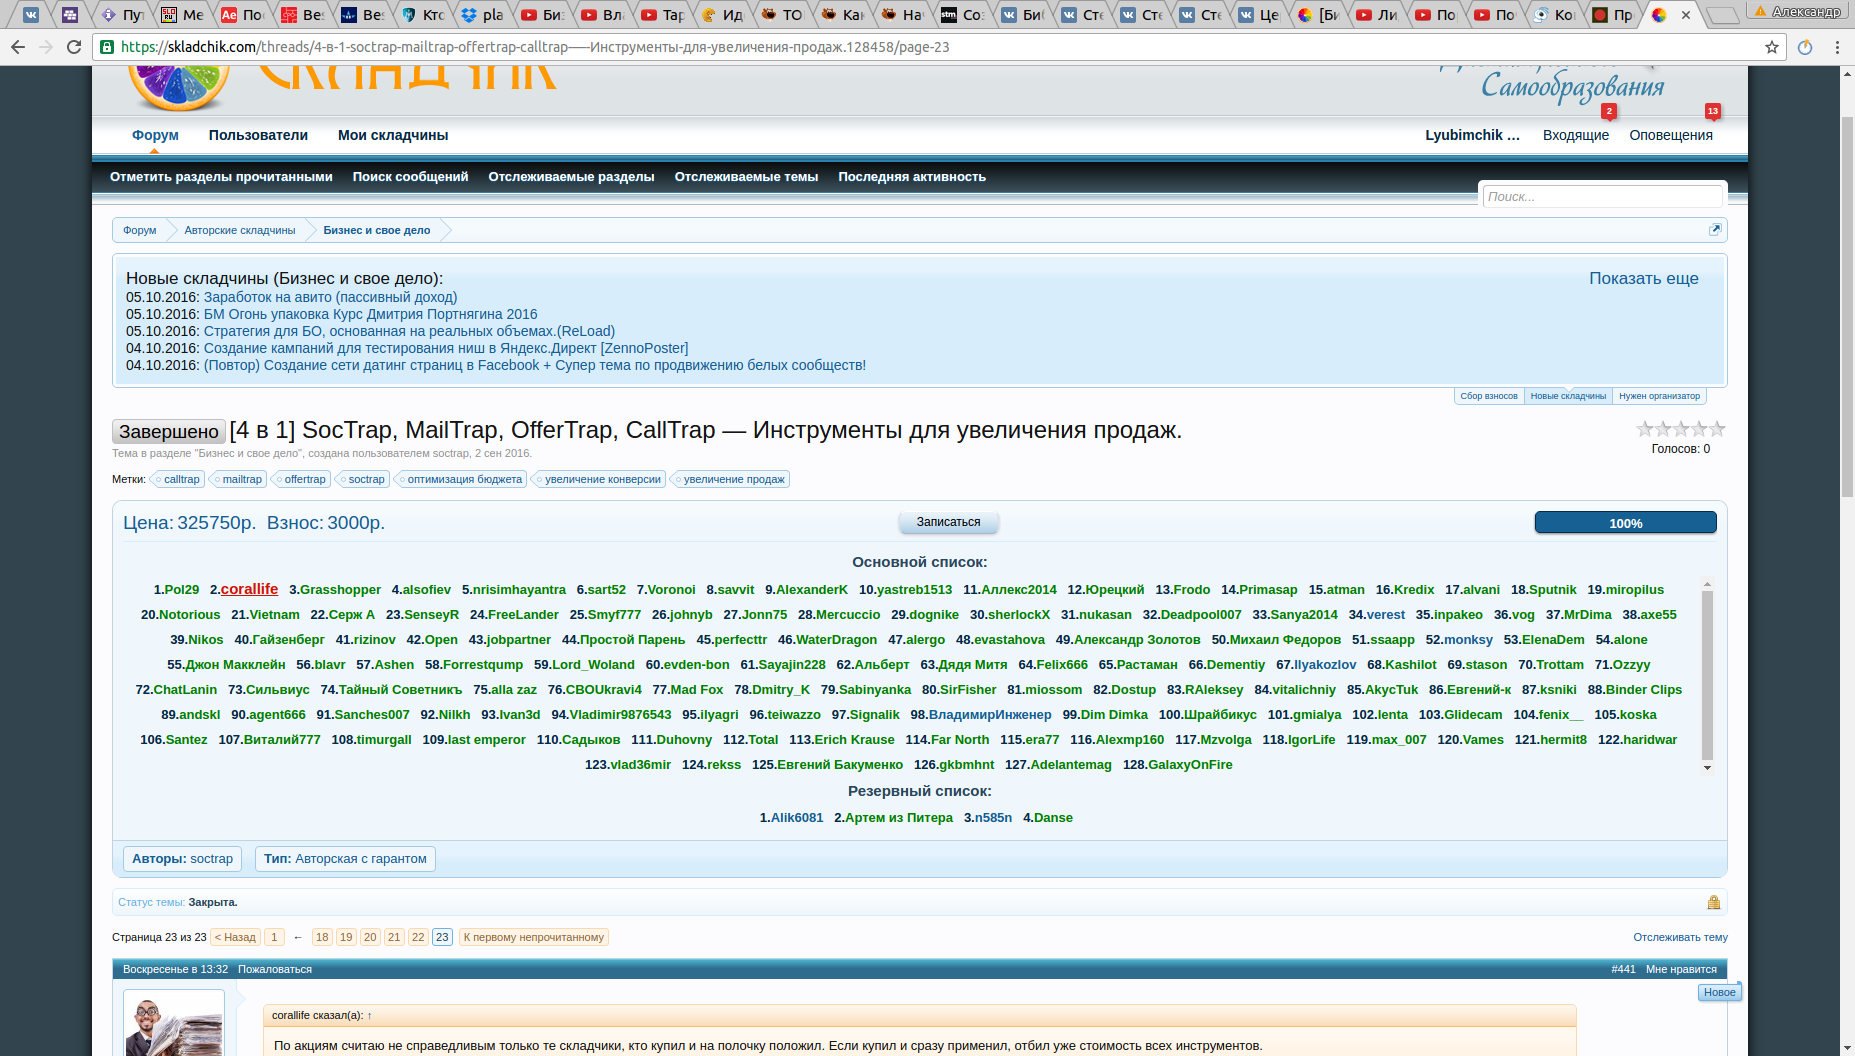Click participant list scrollbar down arrow
The image size is (1855, 1056).
tap(1707, 767)
